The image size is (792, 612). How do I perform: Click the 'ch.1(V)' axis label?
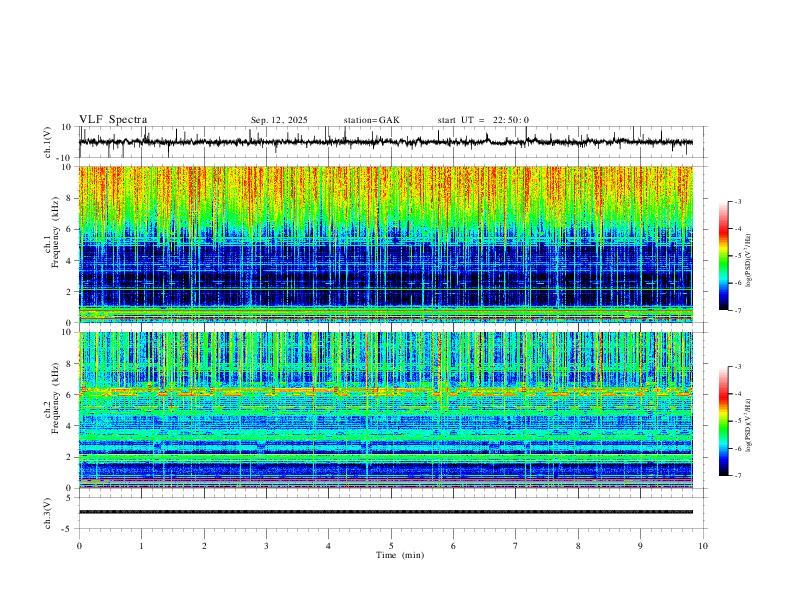pyautogui.click(x=48, y=142)
